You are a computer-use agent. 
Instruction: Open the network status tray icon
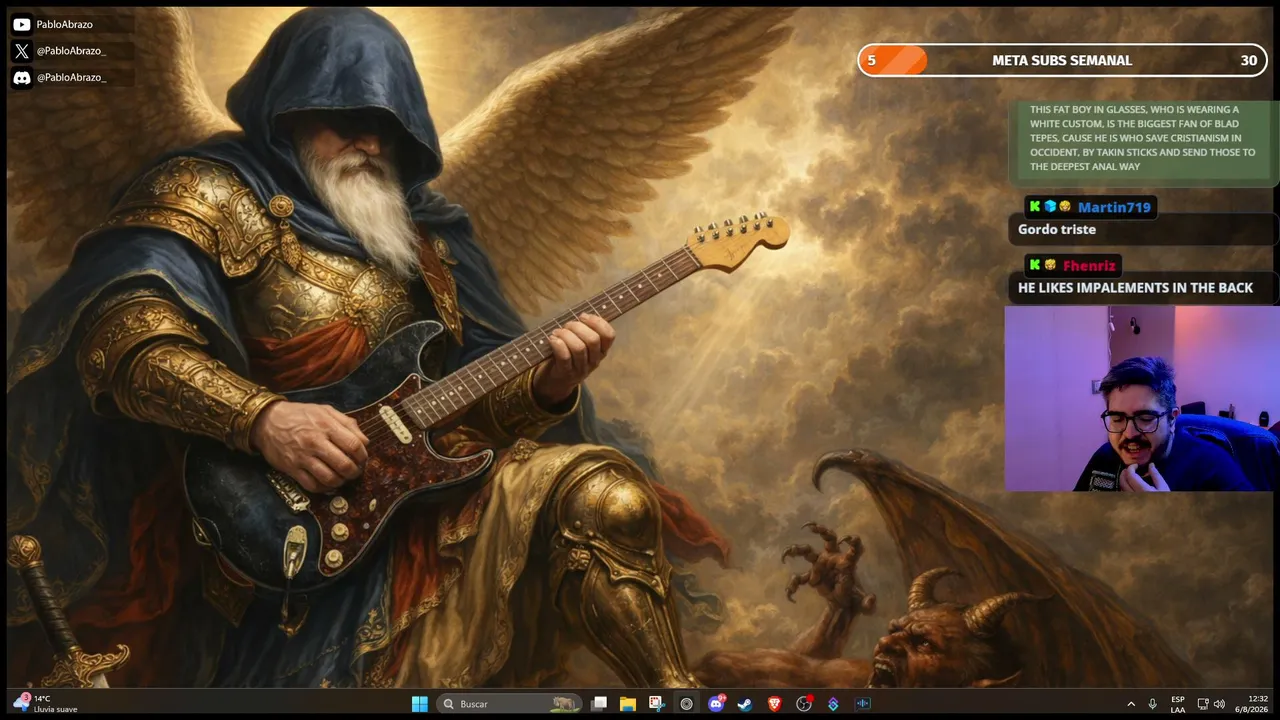(1203, 704)
